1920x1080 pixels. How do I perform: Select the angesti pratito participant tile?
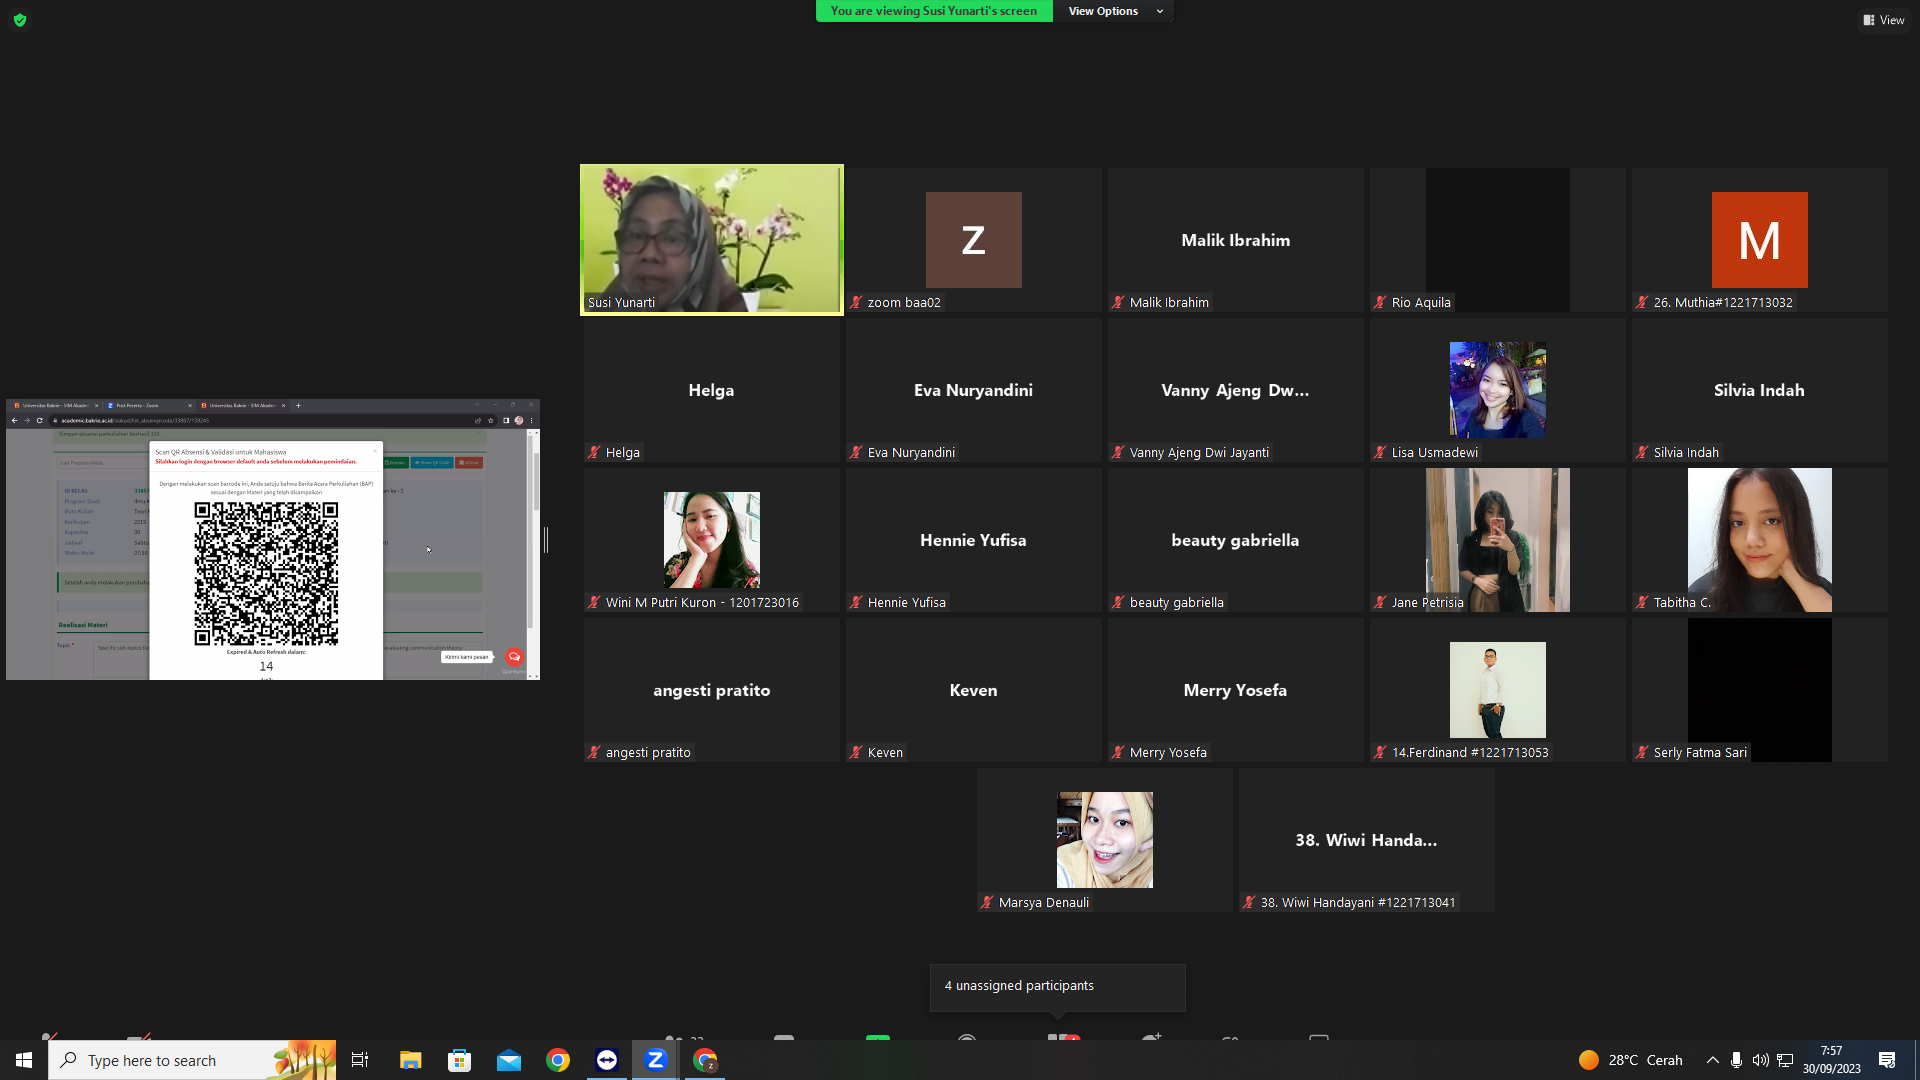pyautogui.click(x=712, y=690)
